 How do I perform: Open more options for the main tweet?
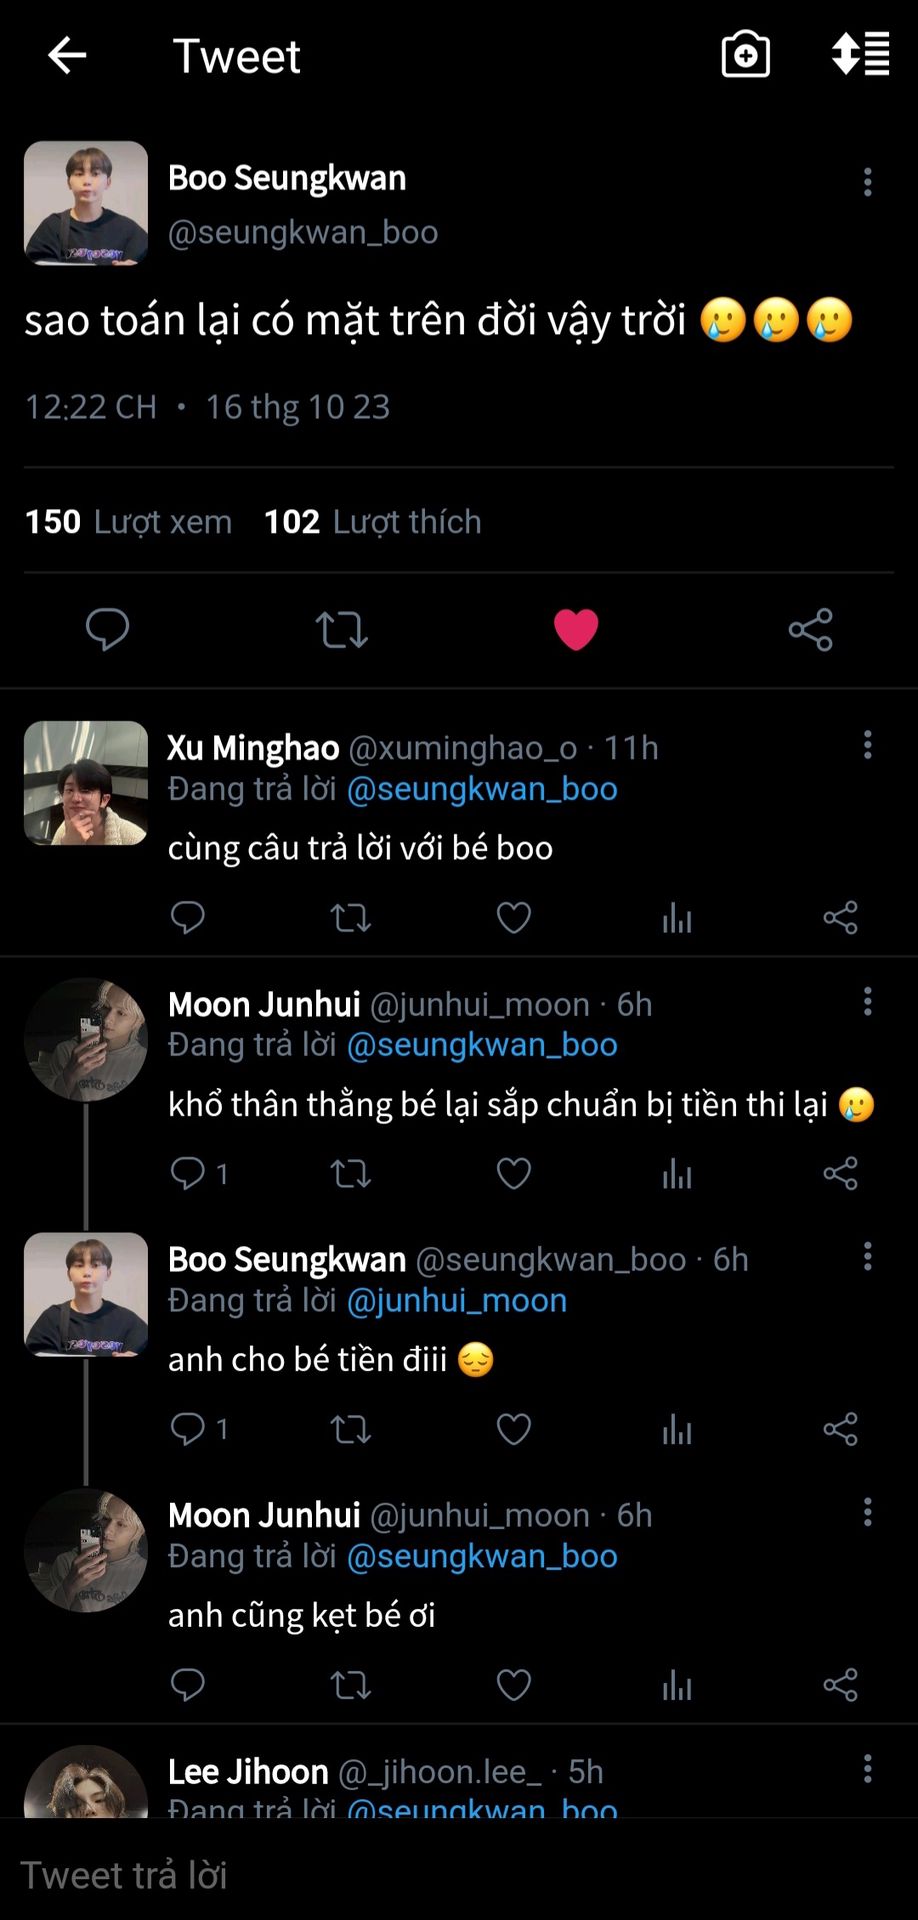(867, 182)
